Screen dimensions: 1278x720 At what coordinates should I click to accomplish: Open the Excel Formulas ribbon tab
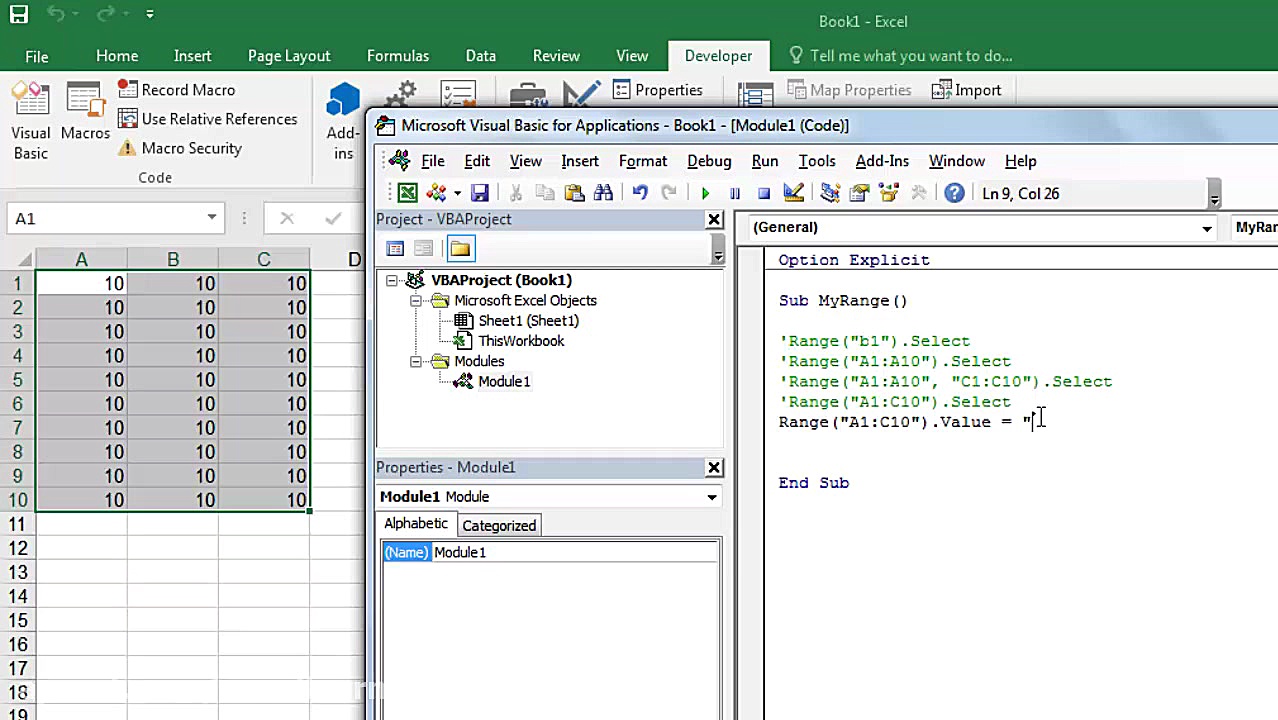tap(398, 56)
